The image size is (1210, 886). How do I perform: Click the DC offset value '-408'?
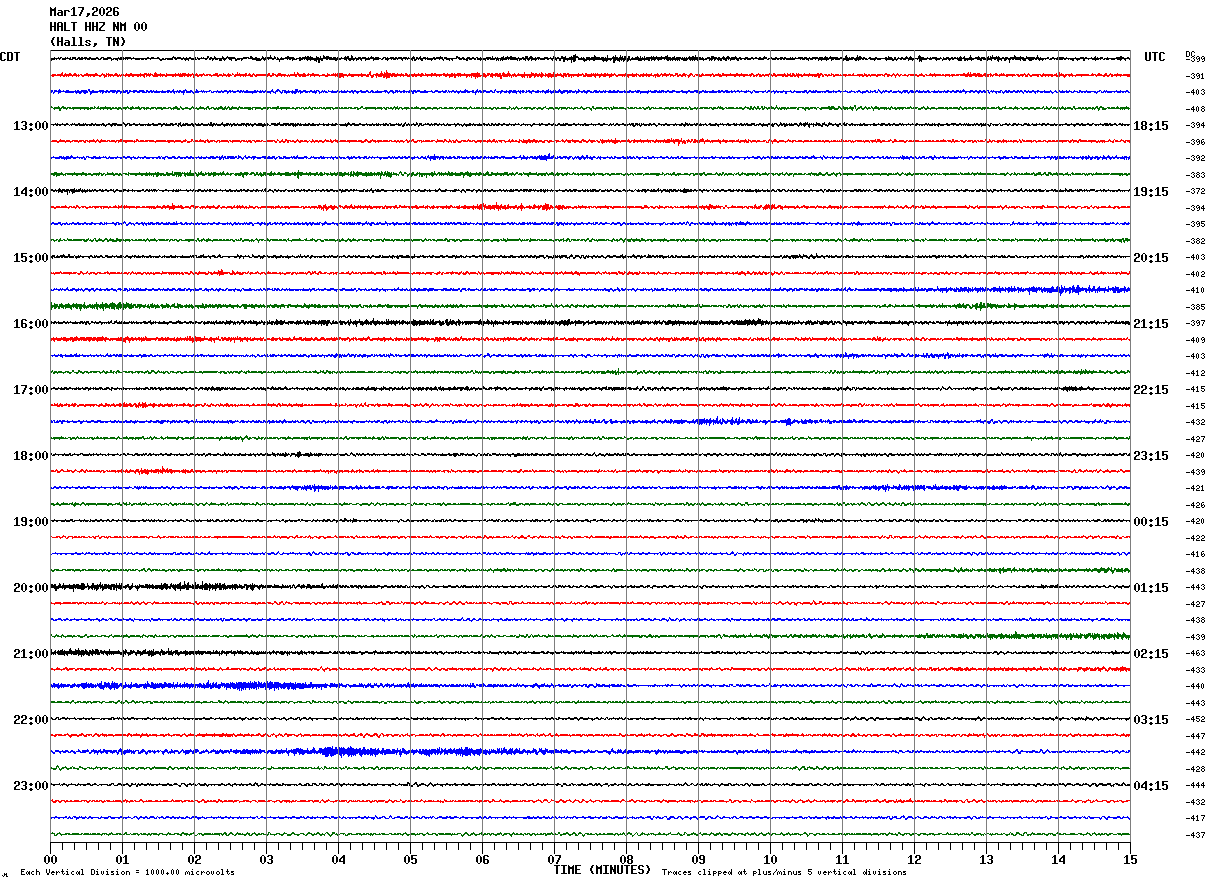(1195, 109)
